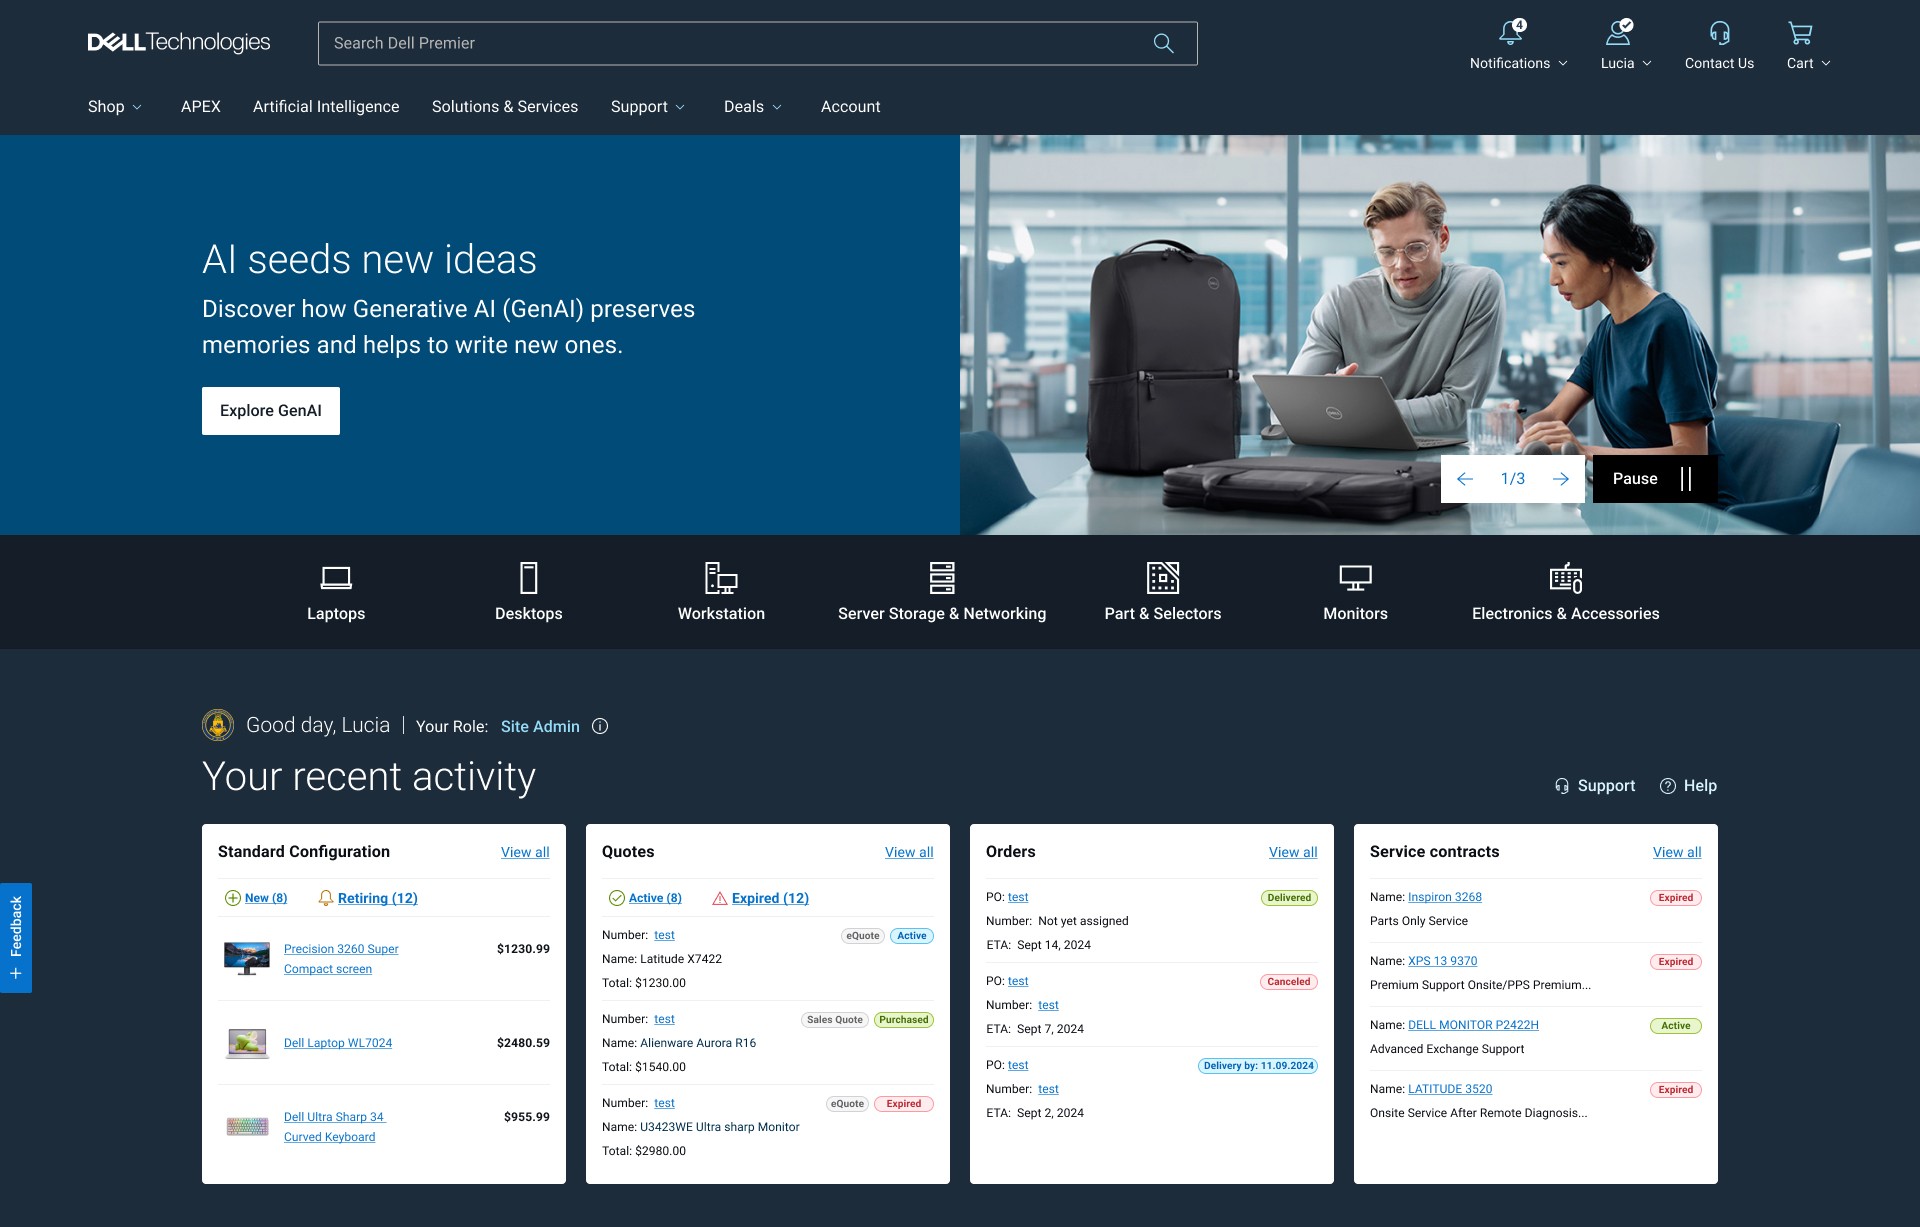Viewport: 1920px width, 1227px height.
Task: Open the Support menu item
Action: [x=647, y=106]
